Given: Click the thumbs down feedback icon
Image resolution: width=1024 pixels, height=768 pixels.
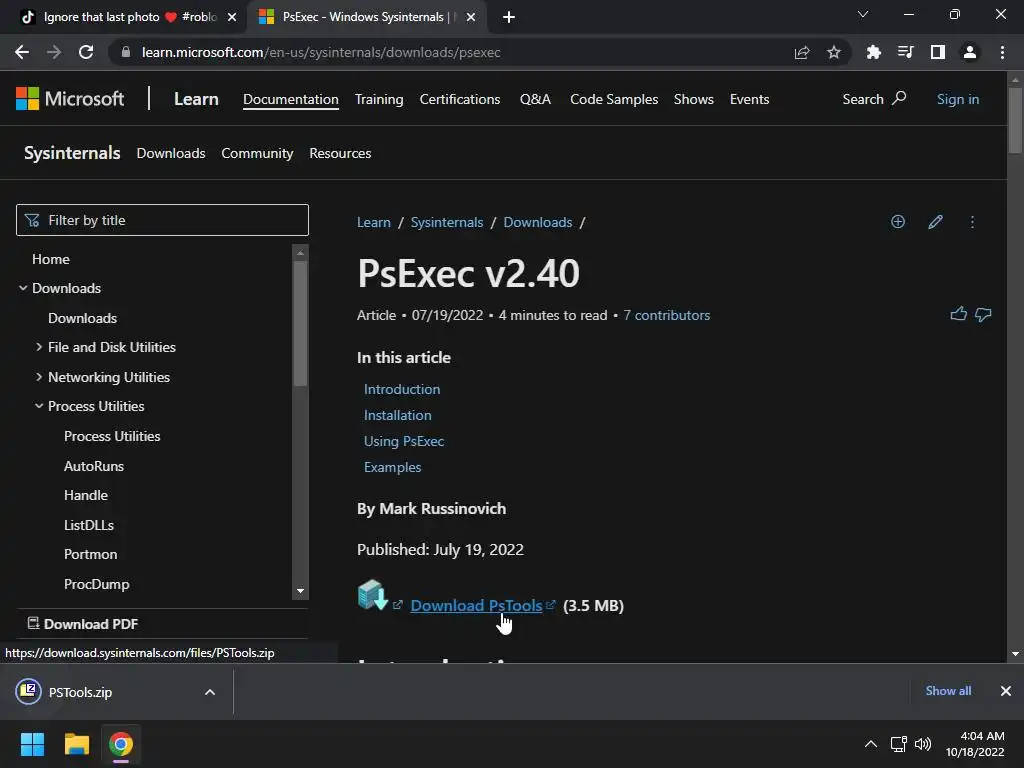Looking at the screenshot, I should tap(983, 314).
